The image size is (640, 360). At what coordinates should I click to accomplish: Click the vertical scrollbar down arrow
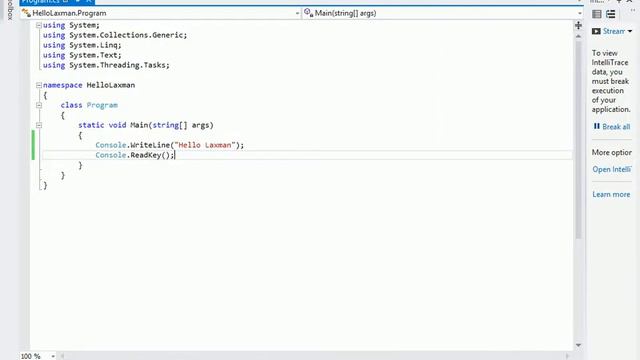click(x=578, y=345)
